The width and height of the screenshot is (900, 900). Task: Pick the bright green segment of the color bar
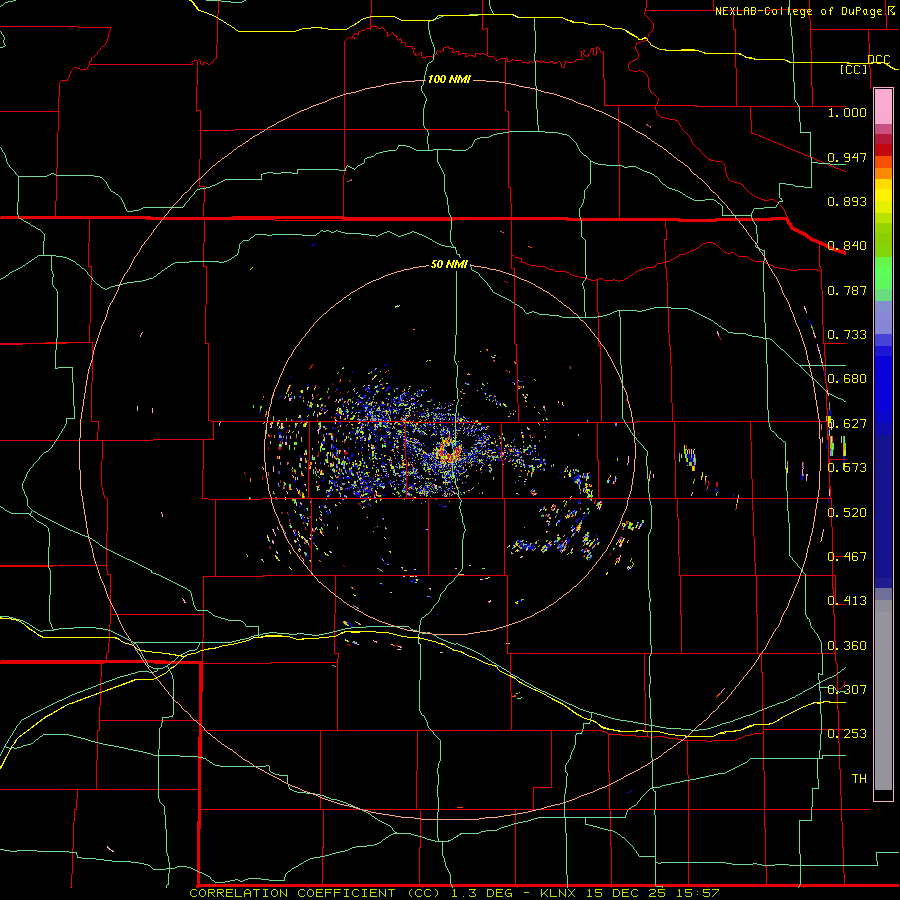(883, 273)
